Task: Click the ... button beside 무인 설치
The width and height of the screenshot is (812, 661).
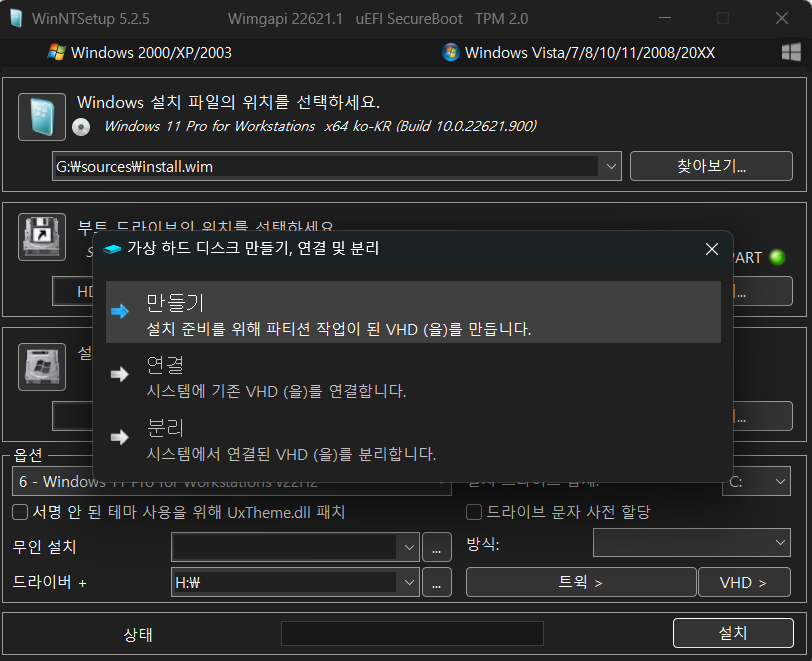Action: pyautogui.click(x=437, y=547)
